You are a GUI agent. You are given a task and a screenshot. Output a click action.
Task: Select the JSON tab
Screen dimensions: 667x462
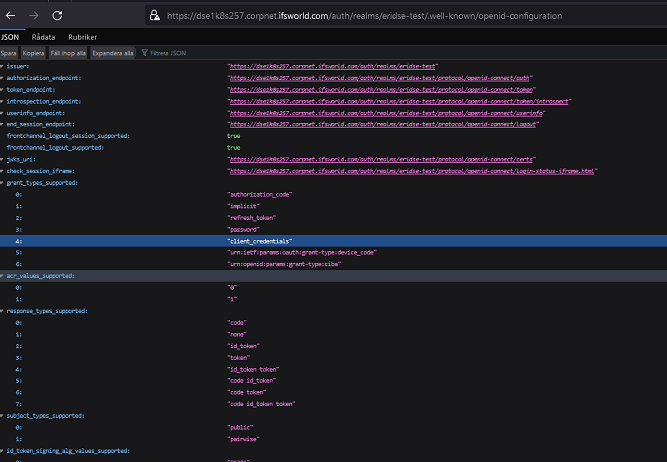10,37
